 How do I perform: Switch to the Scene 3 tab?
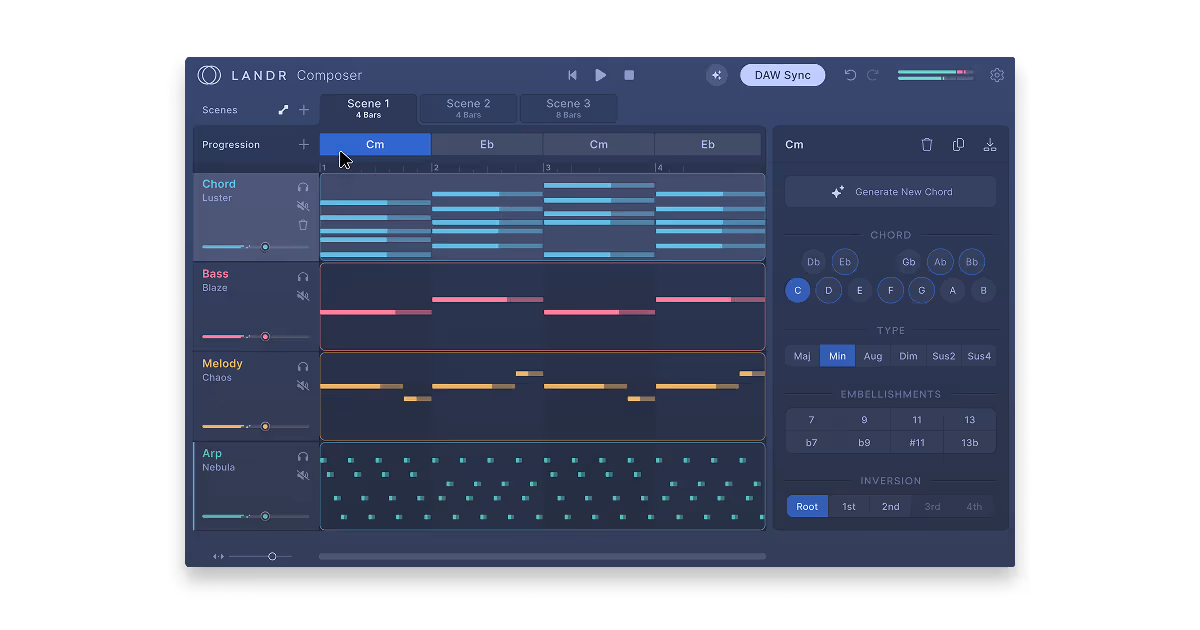coord(568,108)
